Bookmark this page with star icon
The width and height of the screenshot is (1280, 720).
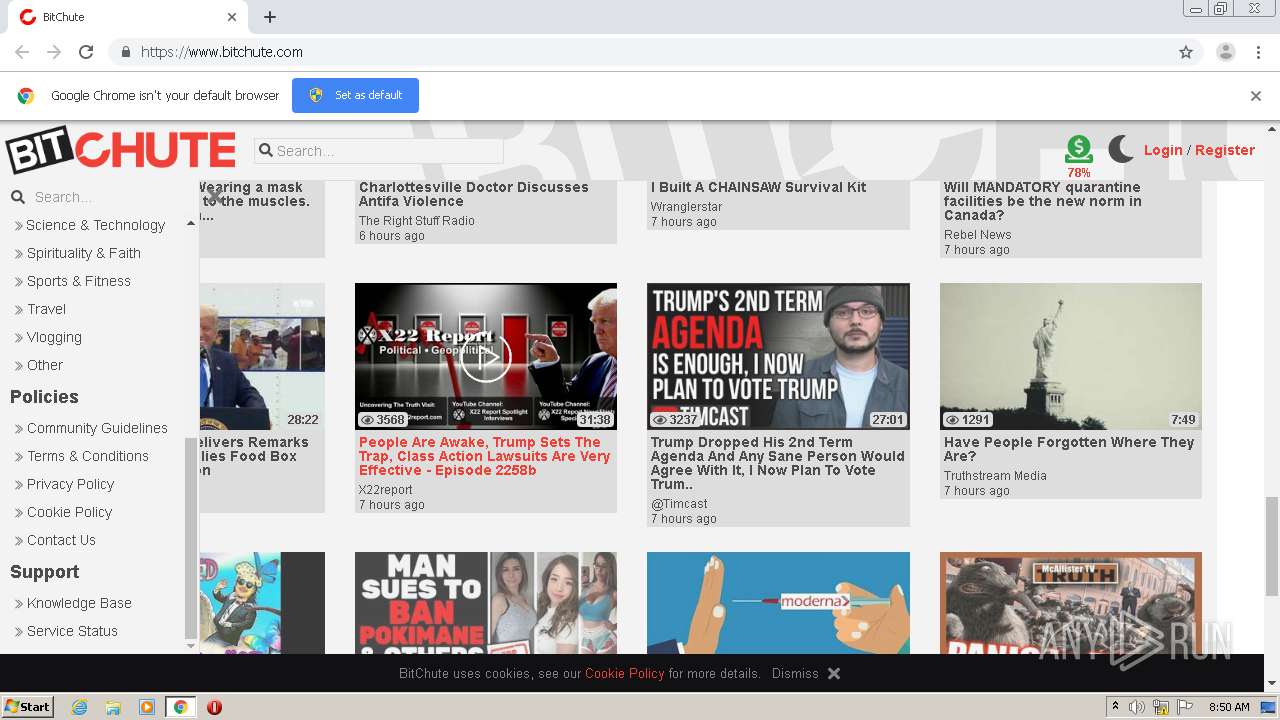(1186, 52)
